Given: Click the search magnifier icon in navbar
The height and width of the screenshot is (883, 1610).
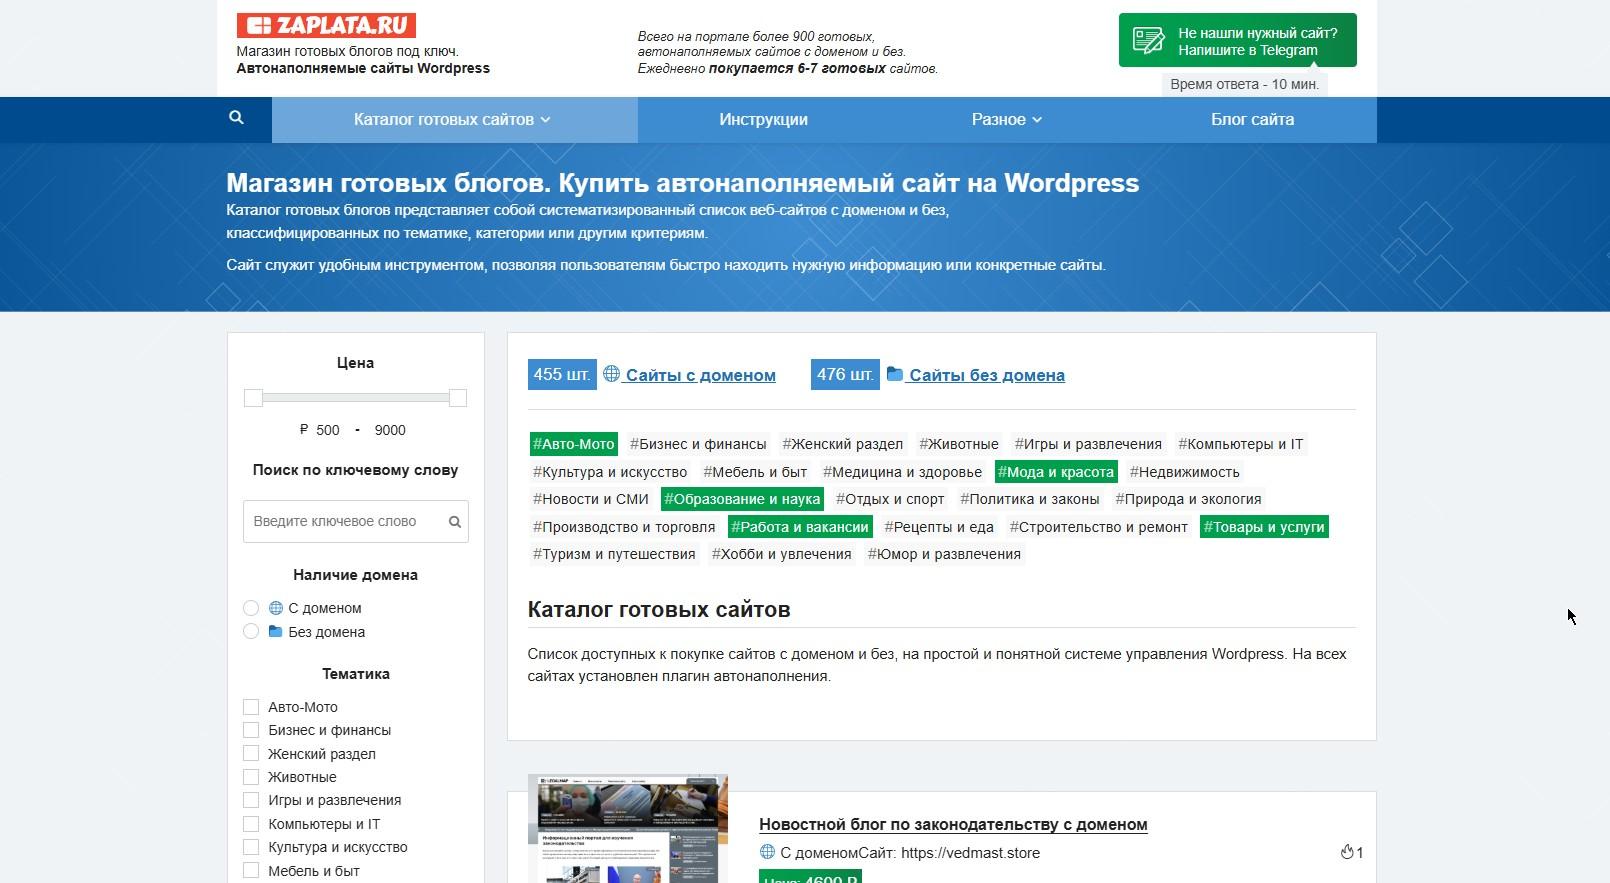Looking at the screenshot, I should pyautogui.click(x=236, y=118).
